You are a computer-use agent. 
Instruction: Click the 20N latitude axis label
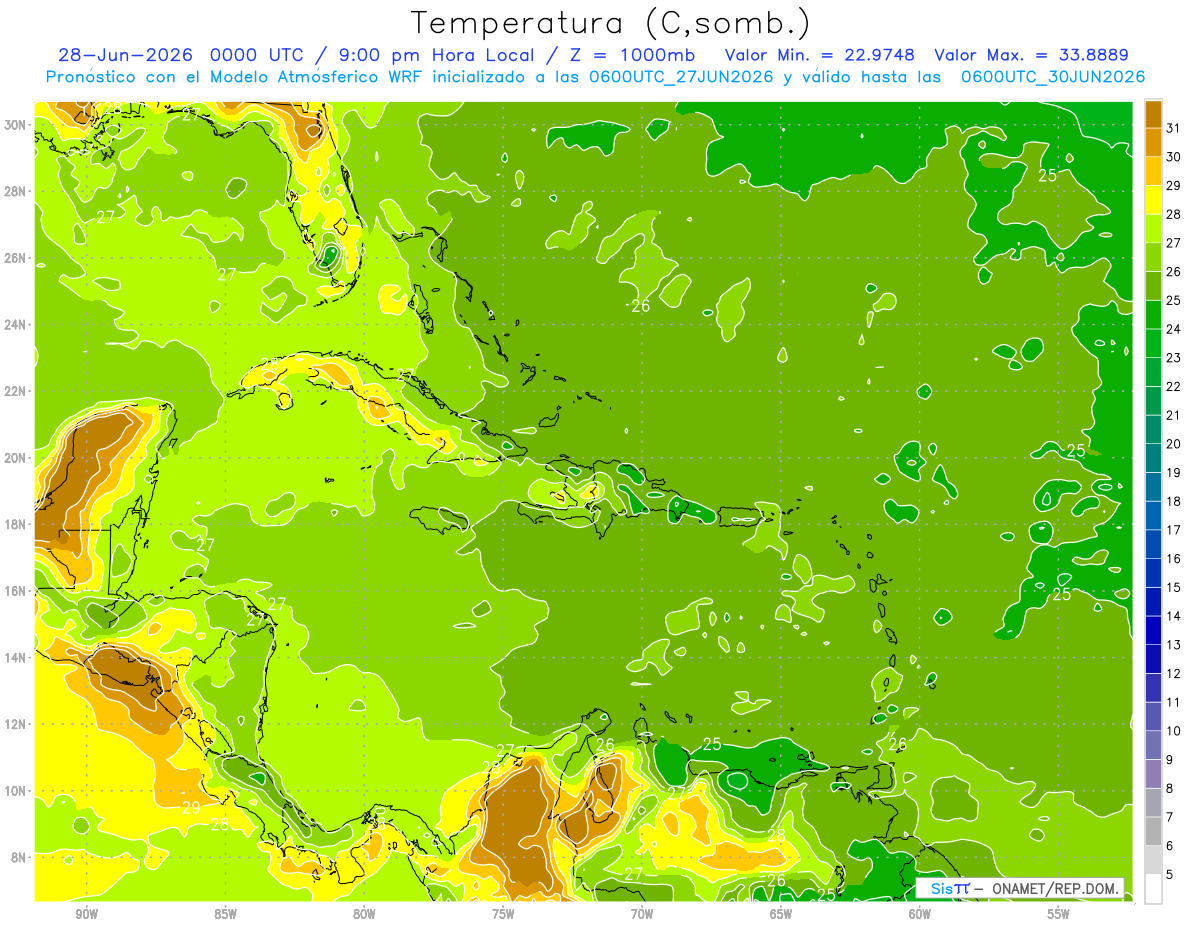17,458
